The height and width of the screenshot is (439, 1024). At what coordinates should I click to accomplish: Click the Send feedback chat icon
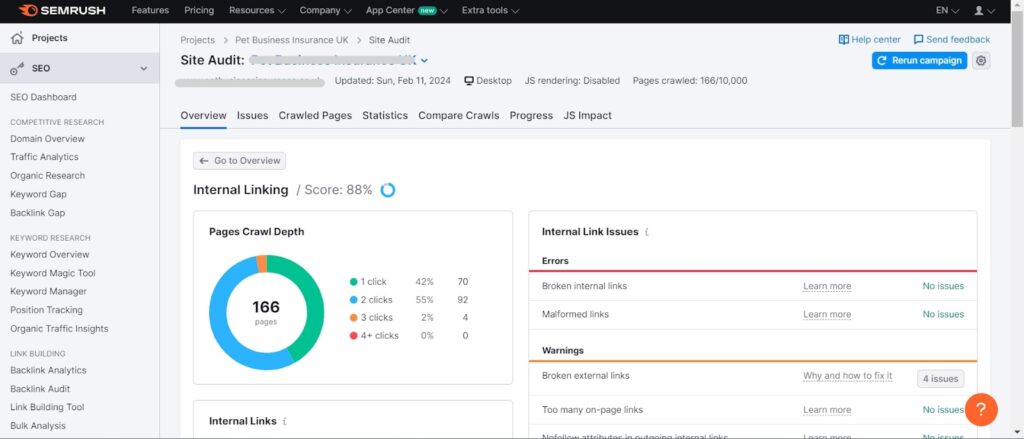click(x=918, y=40)
